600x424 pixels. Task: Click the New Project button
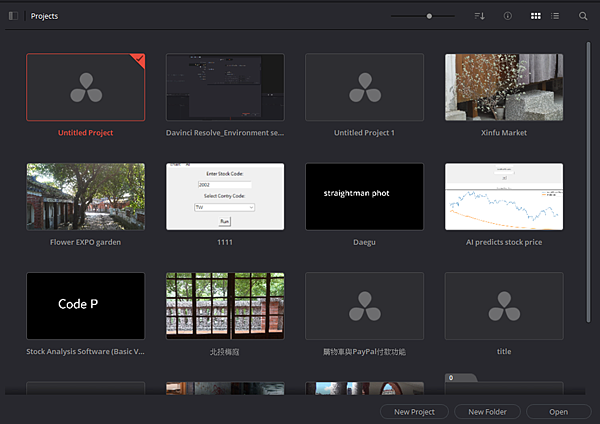[x=414, y=412]
